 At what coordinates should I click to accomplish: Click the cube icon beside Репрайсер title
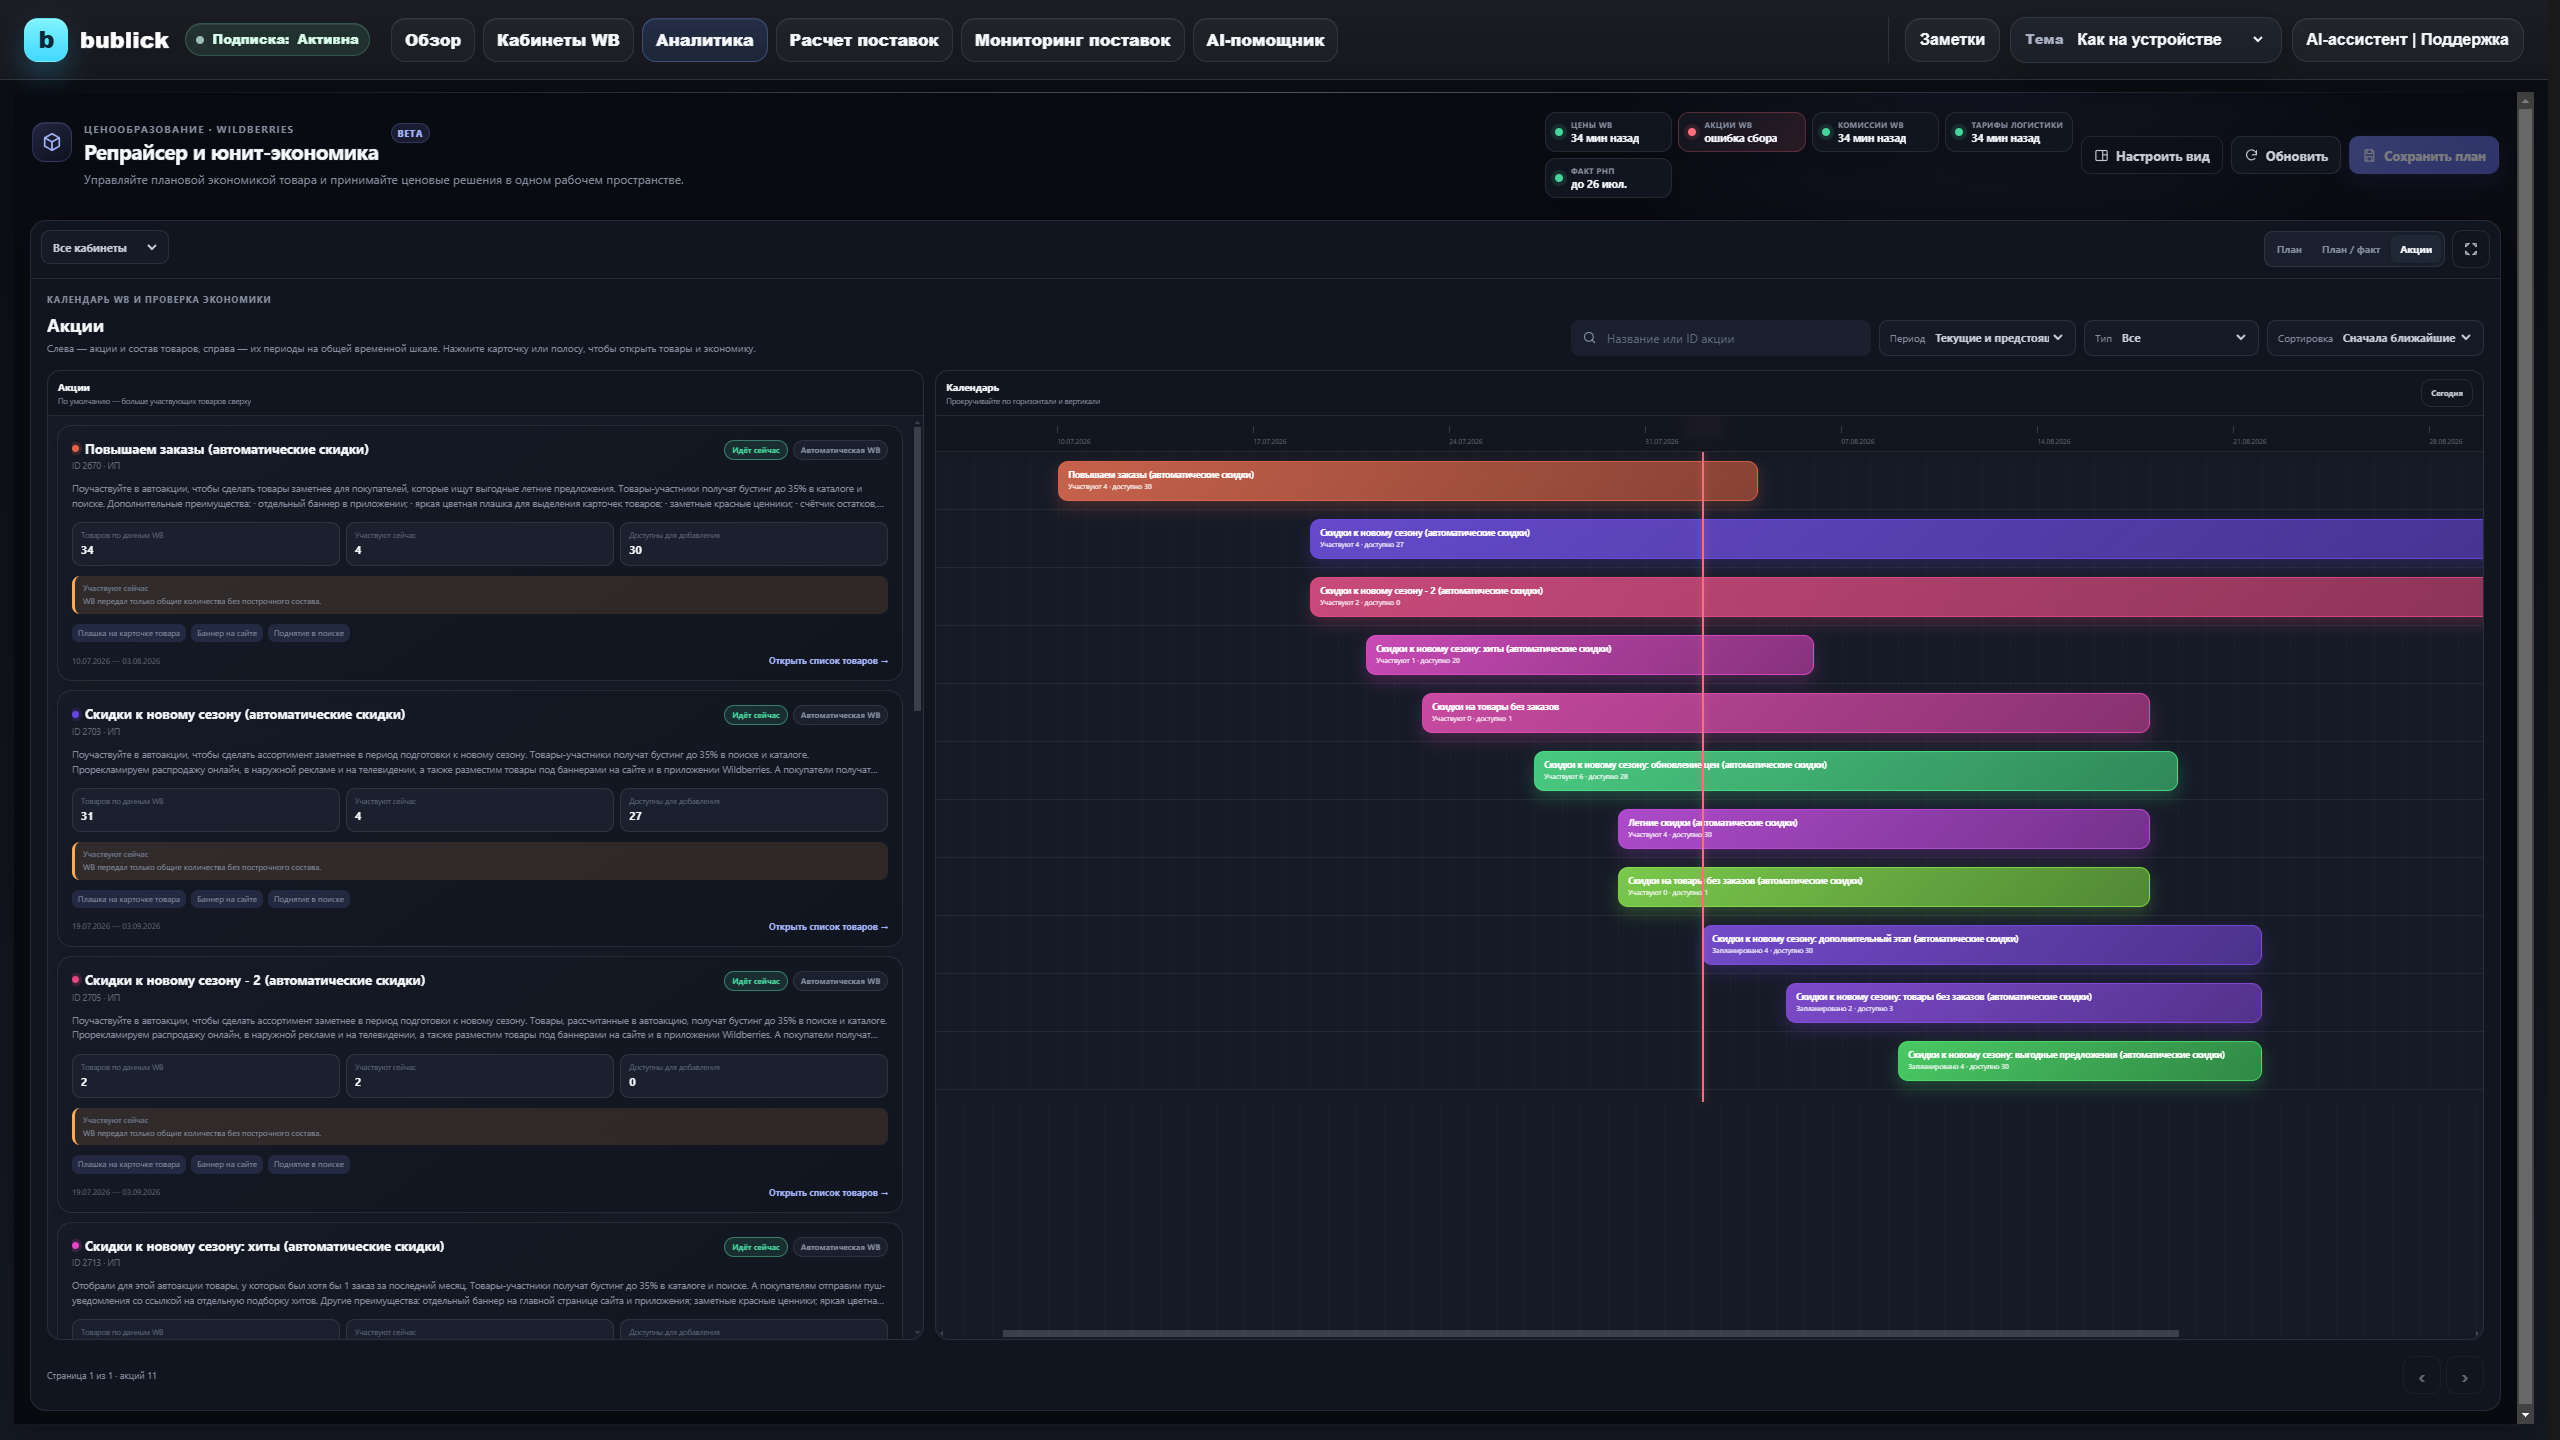52,142
